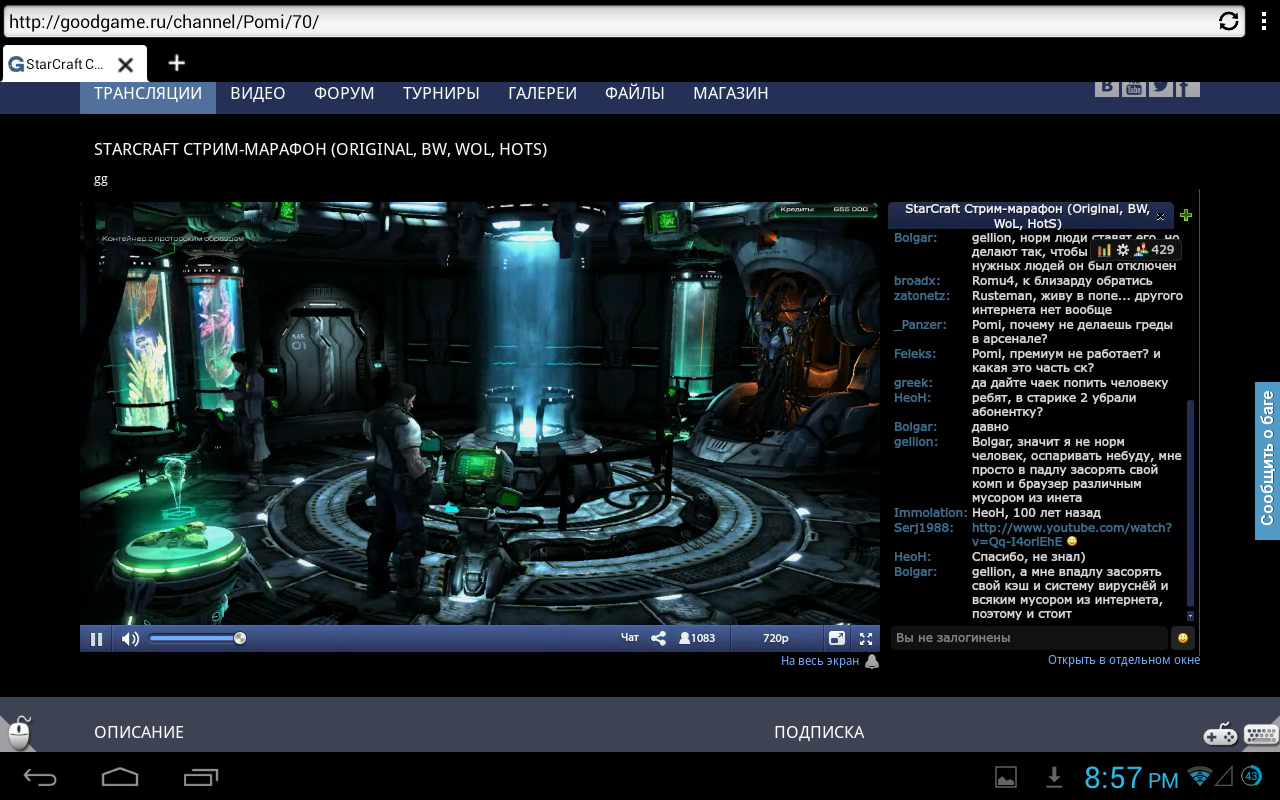Click the battery 43 indicator
This screenshot has width=1280, height=800.
pyautogui.click(x=1251, y=776)
